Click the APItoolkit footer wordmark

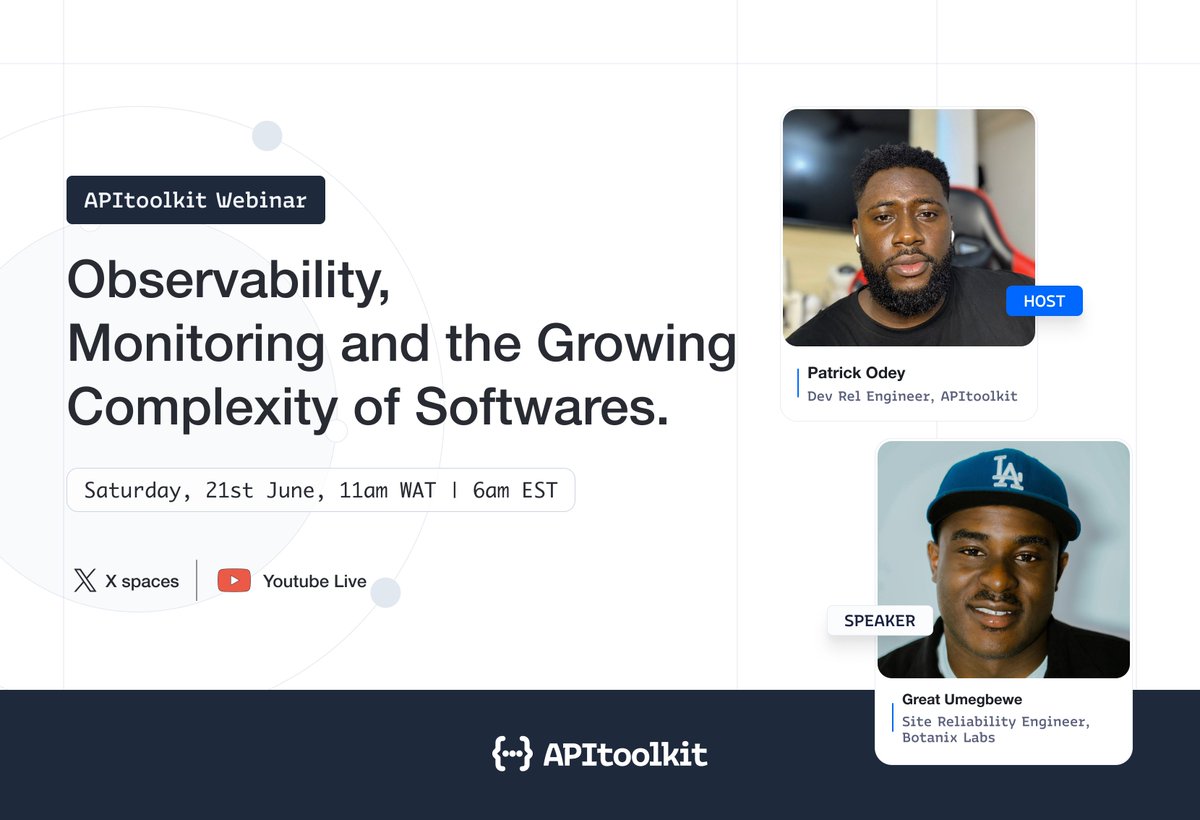coord(625,754)
